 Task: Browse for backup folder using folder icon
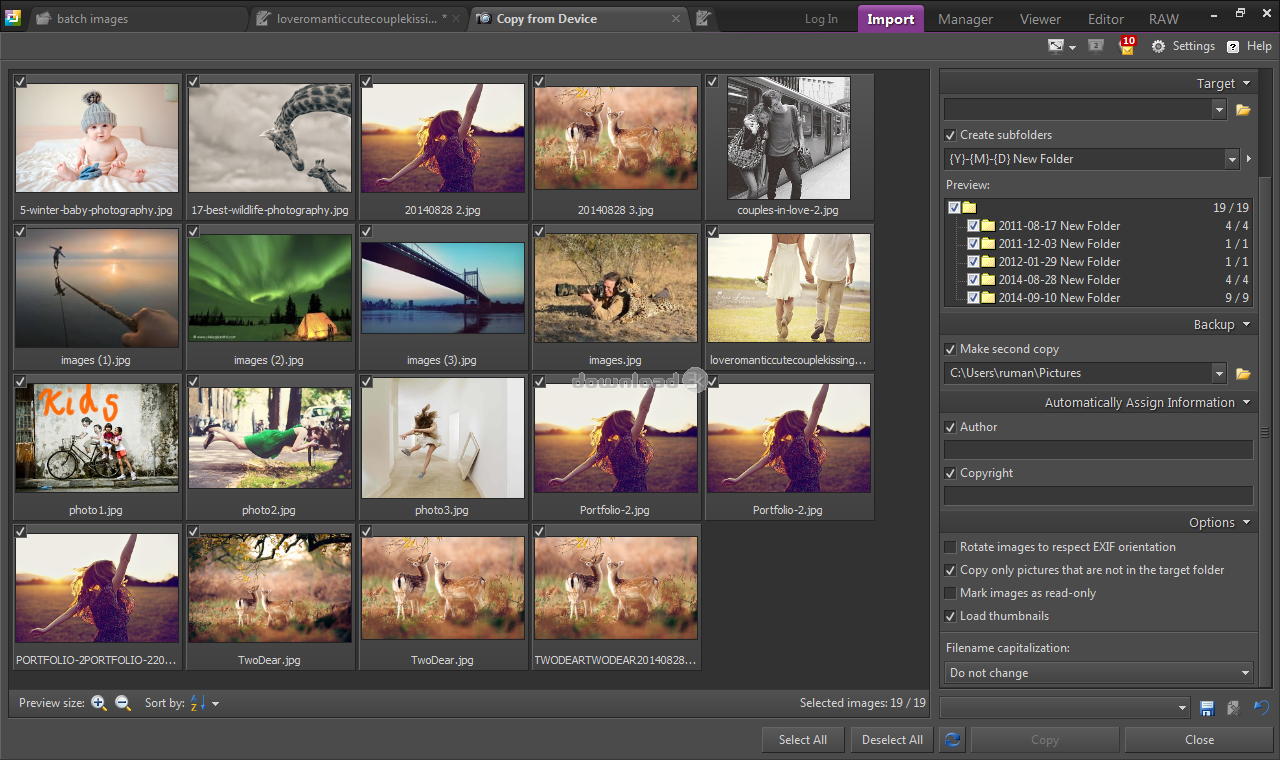(1243, 373)
